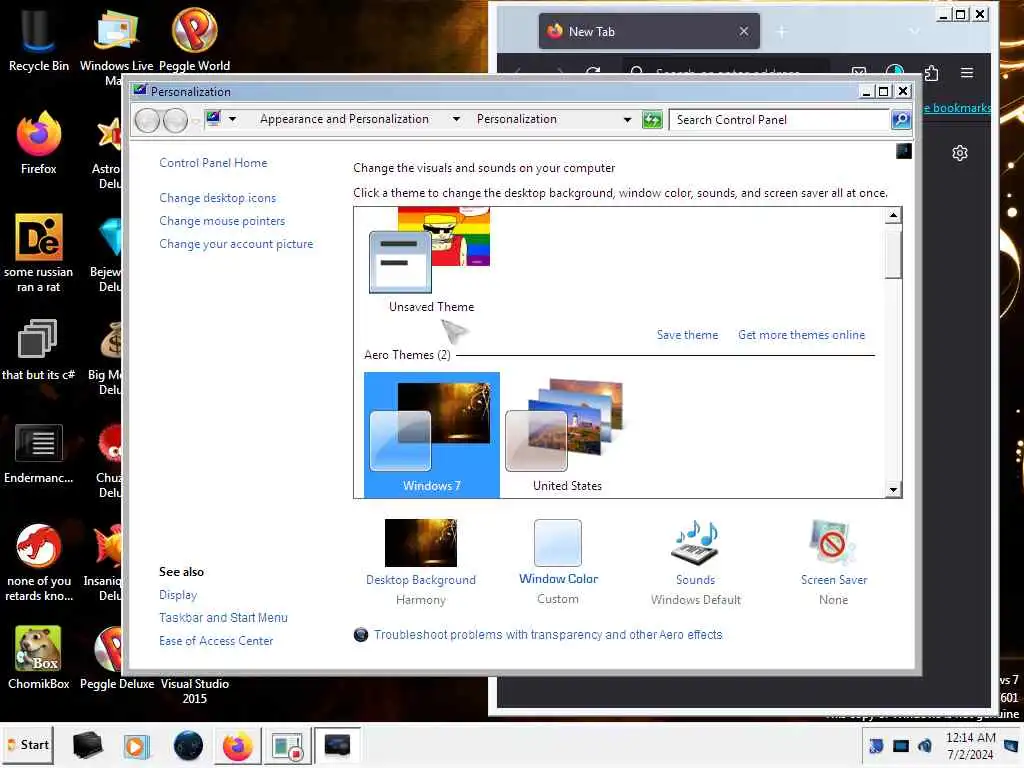Click Change your account picture link

pyautogui.click(x=236, y=244)
